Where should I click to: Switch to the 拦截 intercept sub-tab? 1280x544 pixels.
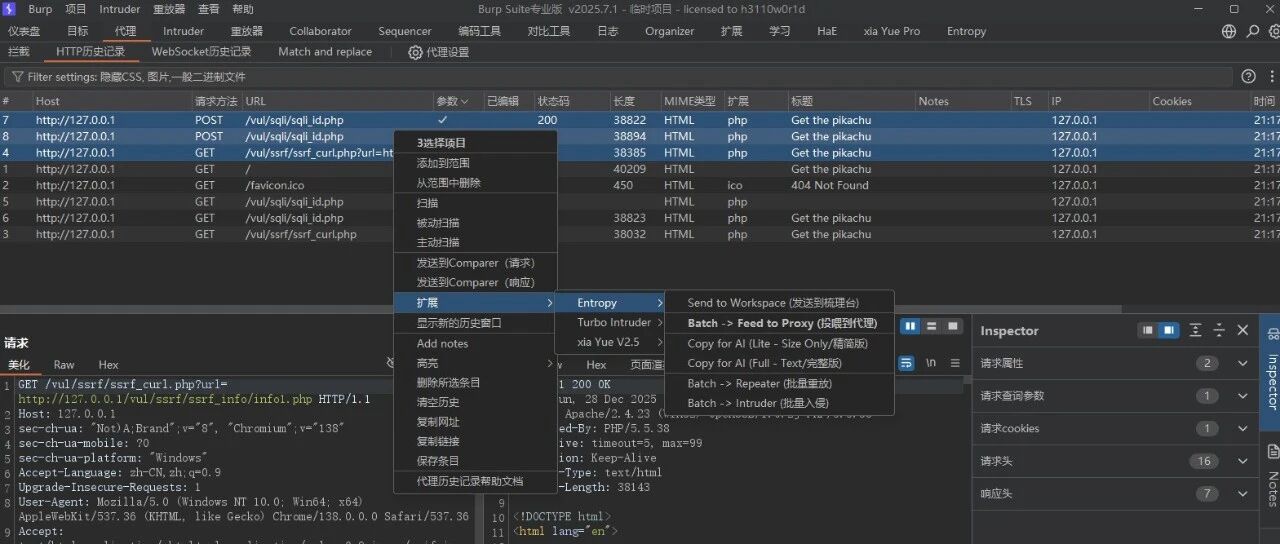tap(19, 52)
